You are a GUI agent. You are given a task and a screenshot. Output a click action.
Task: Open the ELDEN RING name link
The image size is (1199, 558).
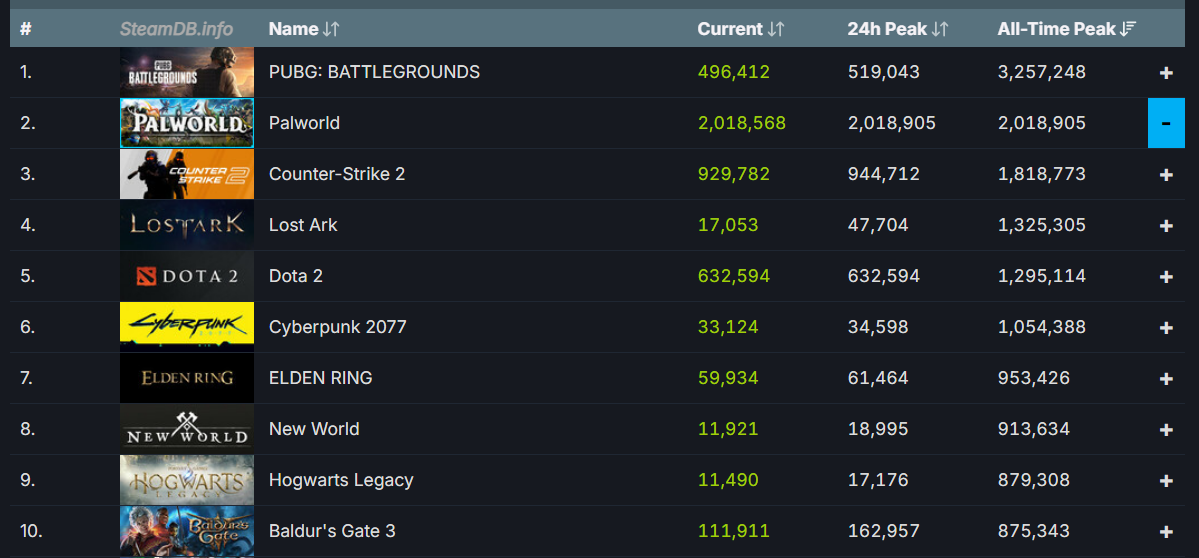[321, 378]
